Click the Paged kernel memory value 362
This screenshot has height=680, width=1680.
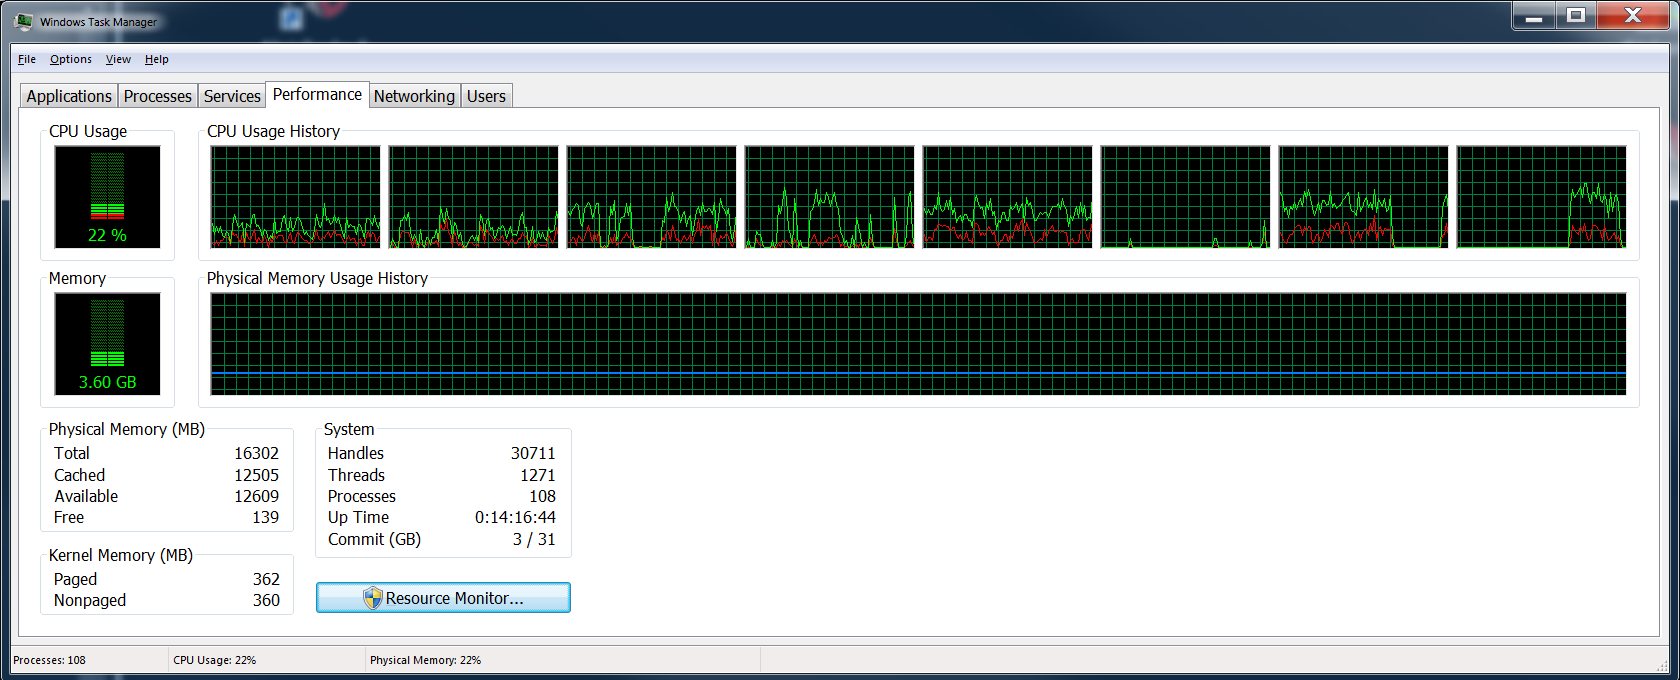(x=266, y=579)
